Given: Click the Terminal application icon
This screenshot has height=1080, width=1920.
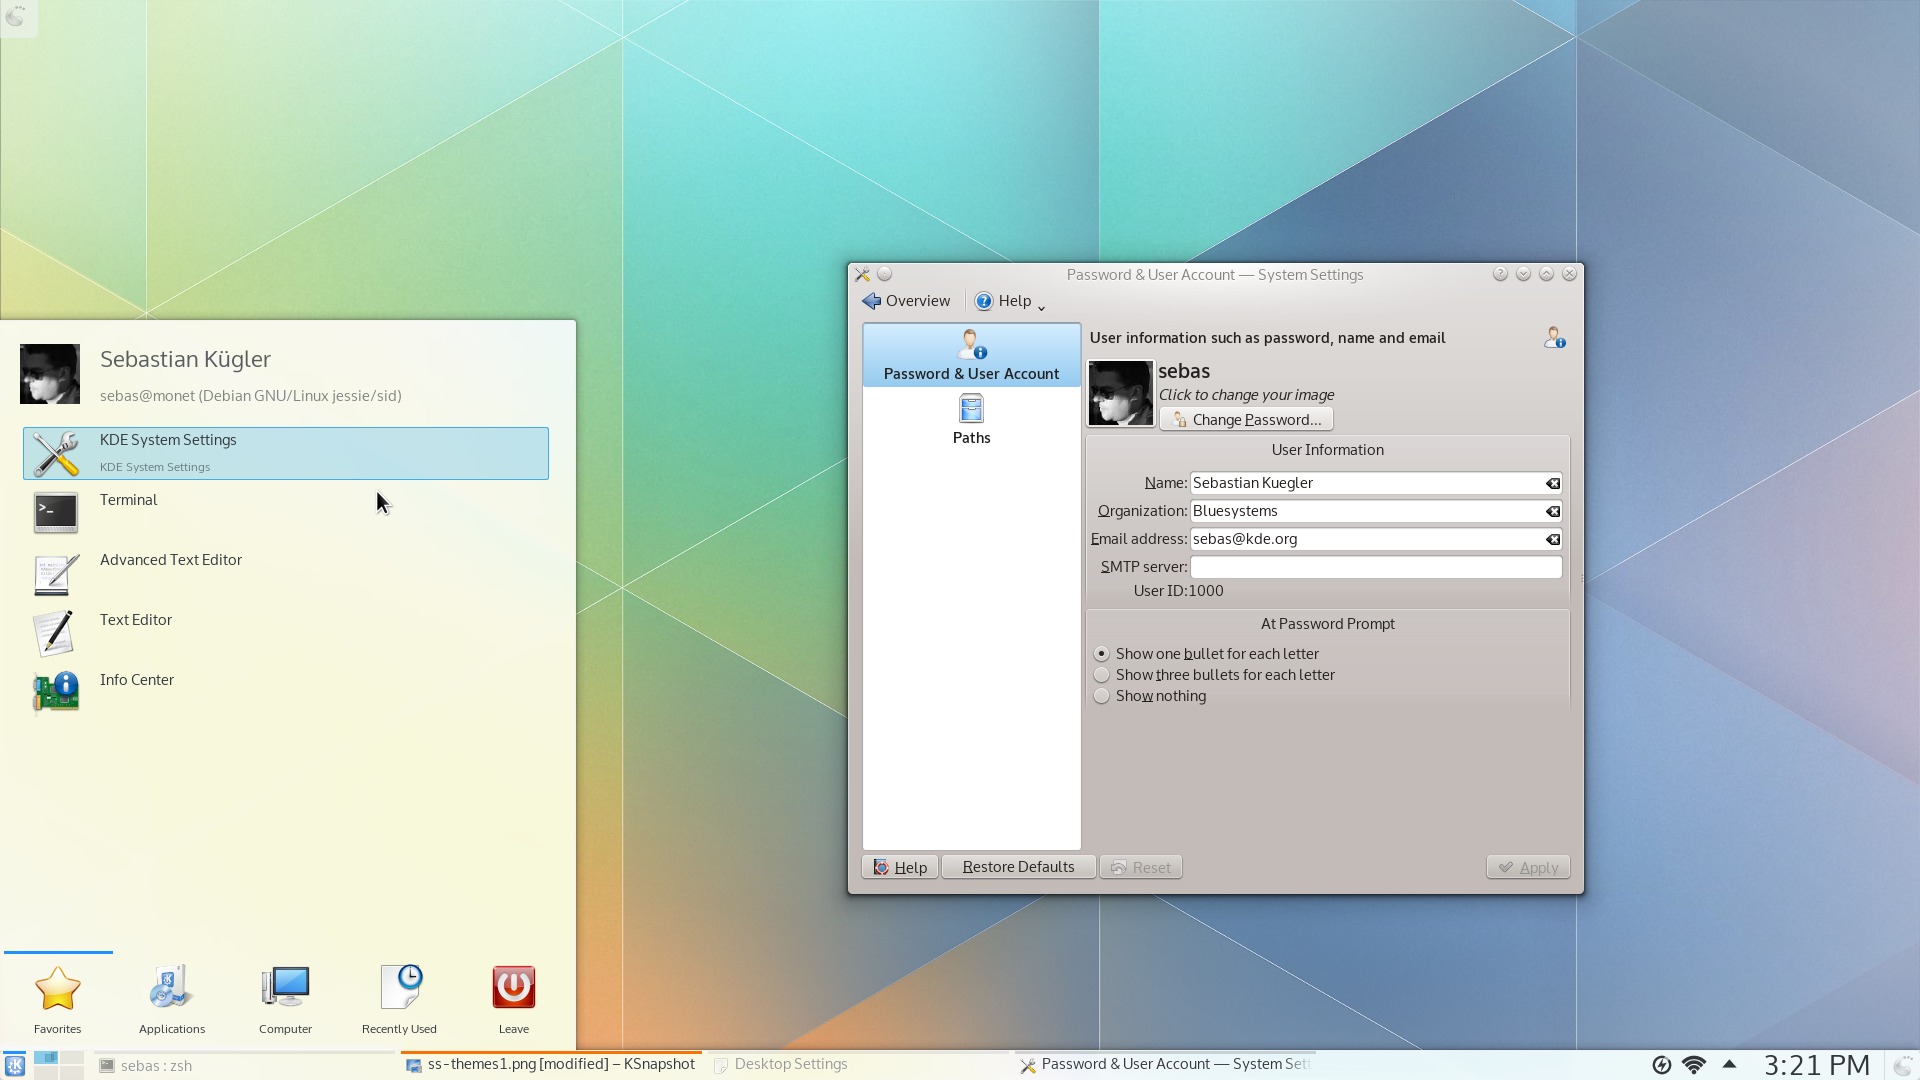Looking at the screenshot, I should click(54, 512).
